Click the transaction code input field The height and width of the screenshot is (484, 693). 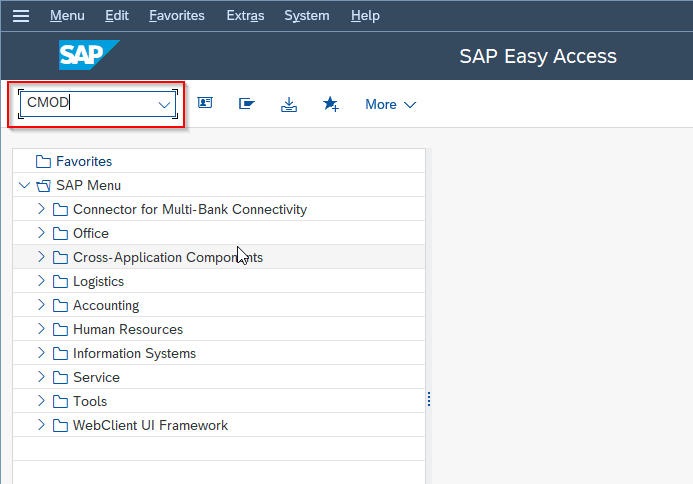tap(88, 104)
